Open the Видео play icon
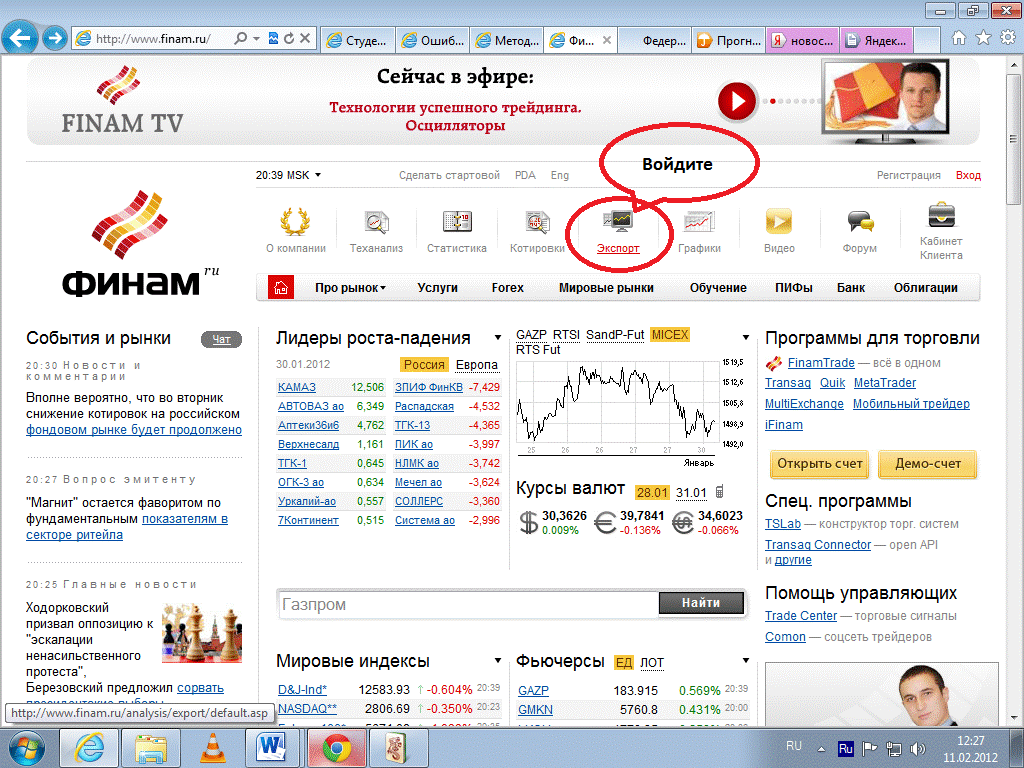This screenshot has width=1024, height=768. tap(778, 222)
